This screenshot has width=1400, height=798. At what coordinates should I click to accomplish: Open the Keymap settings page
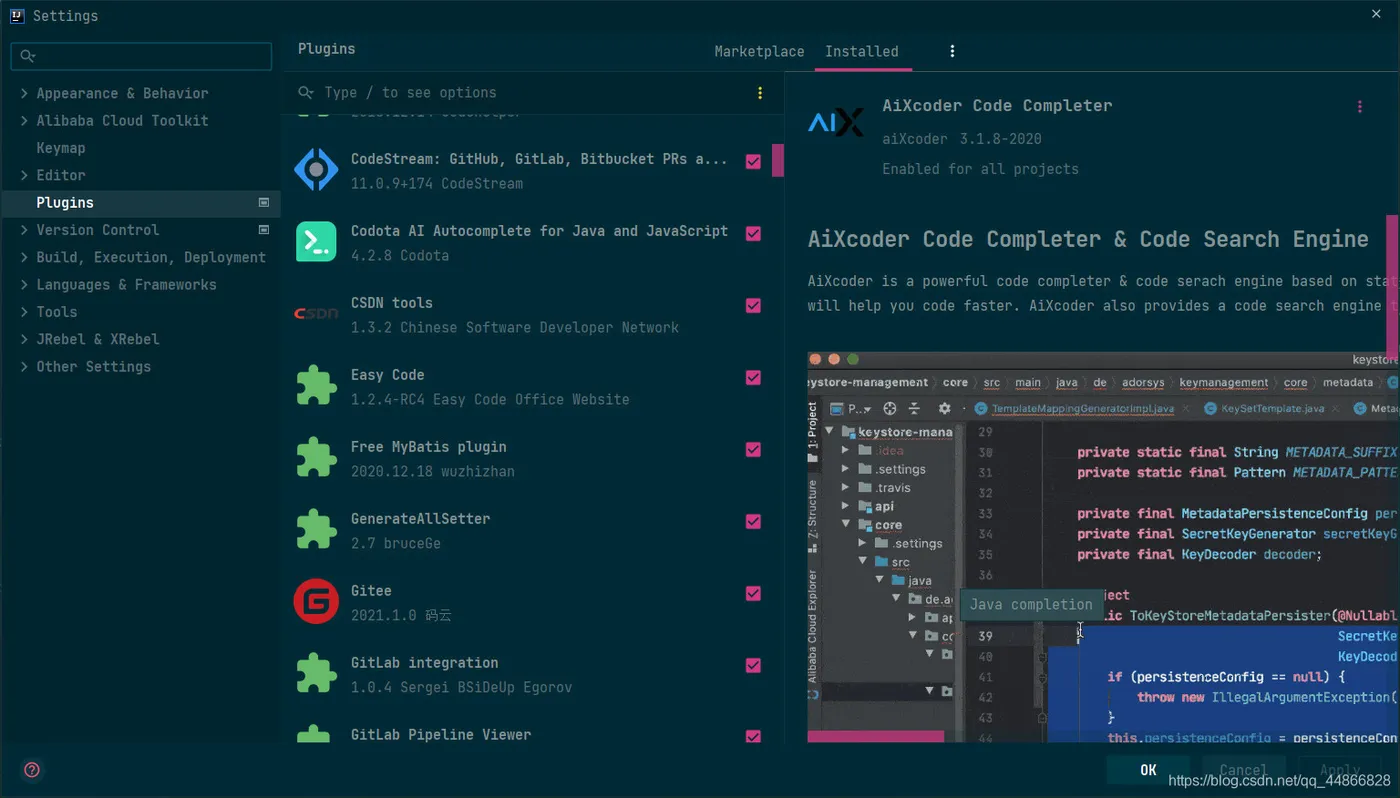tap(61, 148)
